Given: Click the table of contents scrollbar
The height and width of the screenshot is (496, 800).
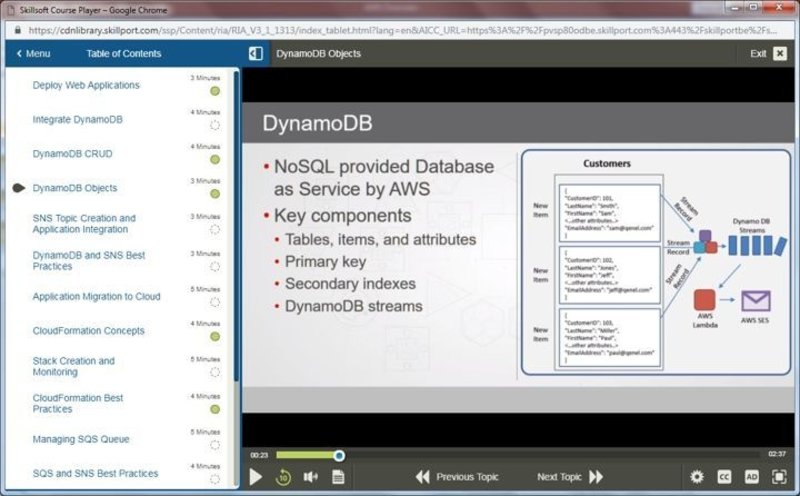Looking at the screenshot, I should [x=236, y=226].
